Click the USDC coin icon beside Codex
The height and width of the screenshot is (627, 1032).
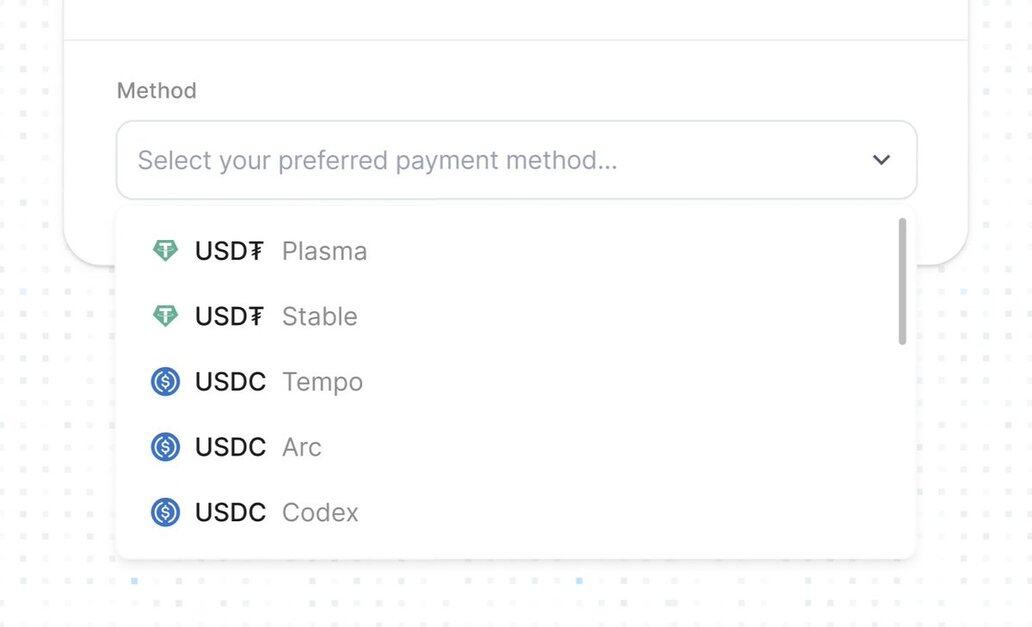pos(165,512)
